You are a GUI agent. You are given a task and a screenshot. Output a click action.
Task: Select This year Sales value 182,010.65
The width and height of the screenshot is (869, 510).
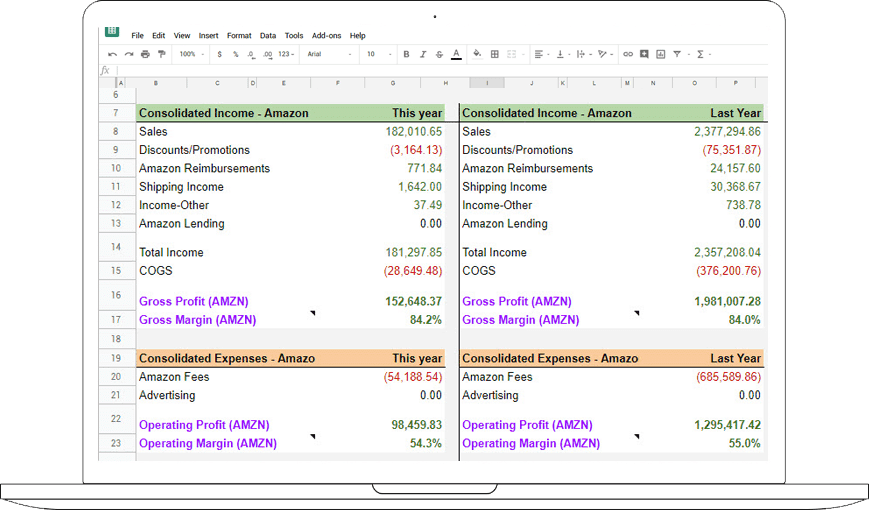pyautogui.click(x=413, y=132)
